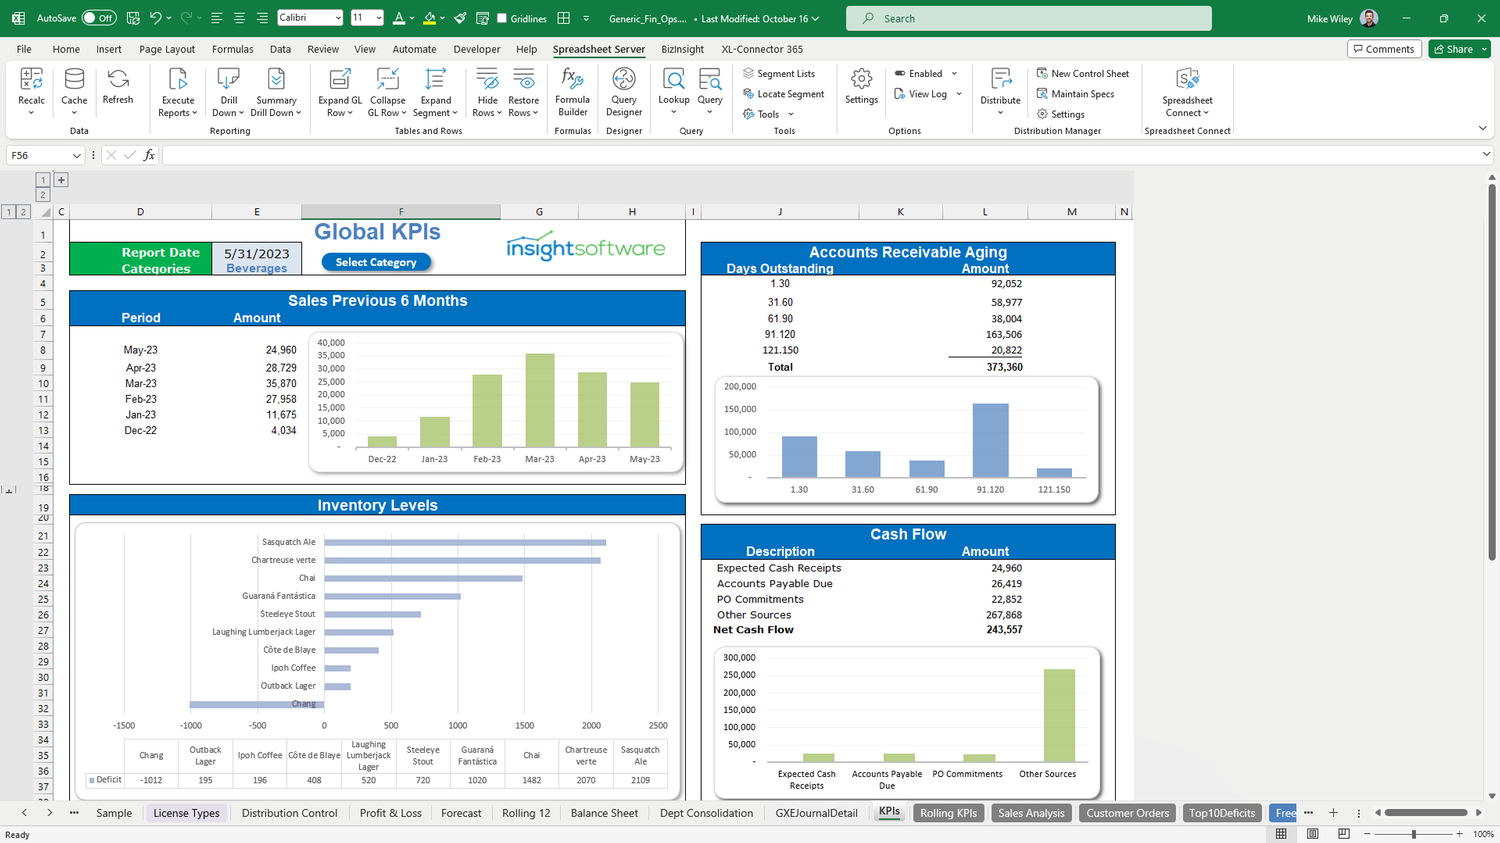This screenshot has height=843, width=1500.
Task: Click the Drill Down icon
Action: click(228, 91)
